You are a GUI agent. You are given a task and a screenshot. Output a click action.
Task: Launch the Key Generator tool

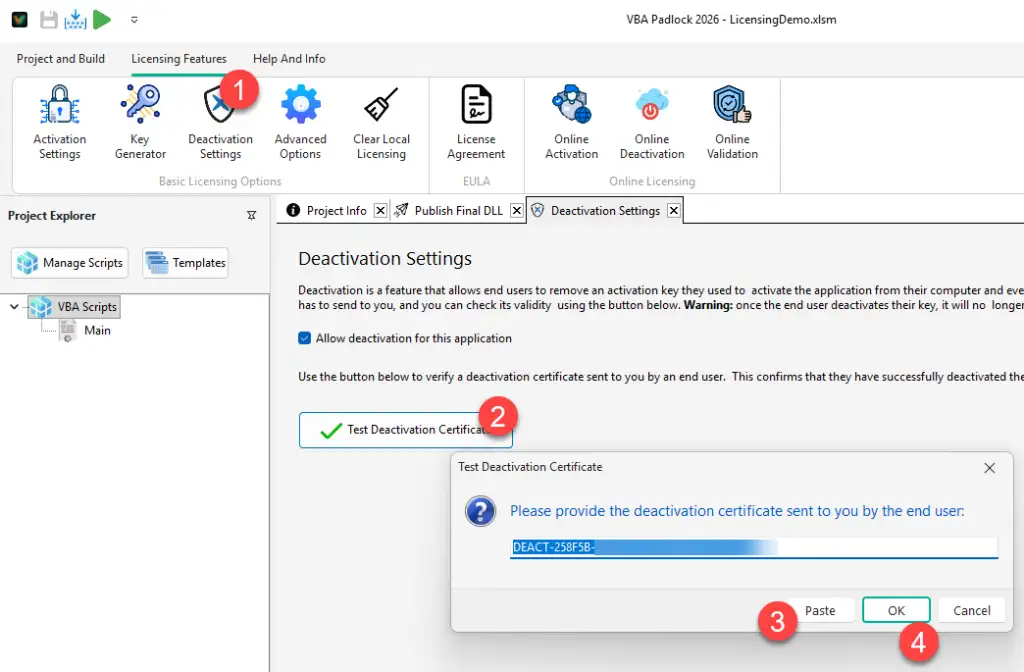tap(139, 120)
